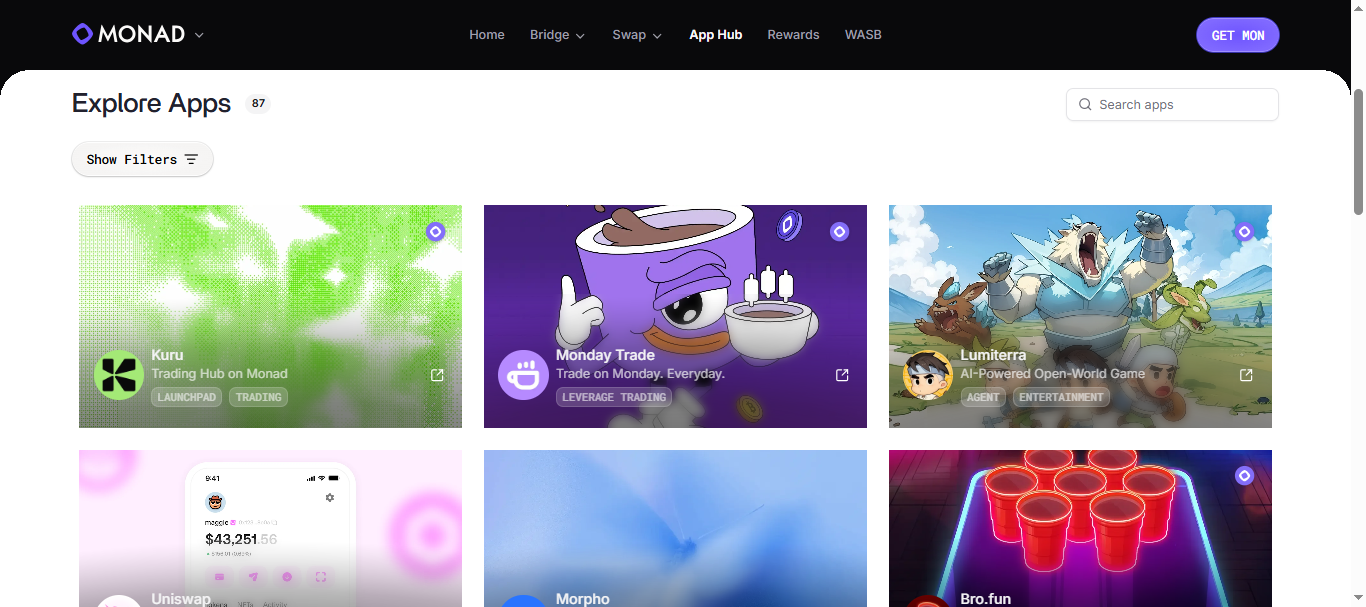Open the dropdown chevron beside Monad logo

199,35
